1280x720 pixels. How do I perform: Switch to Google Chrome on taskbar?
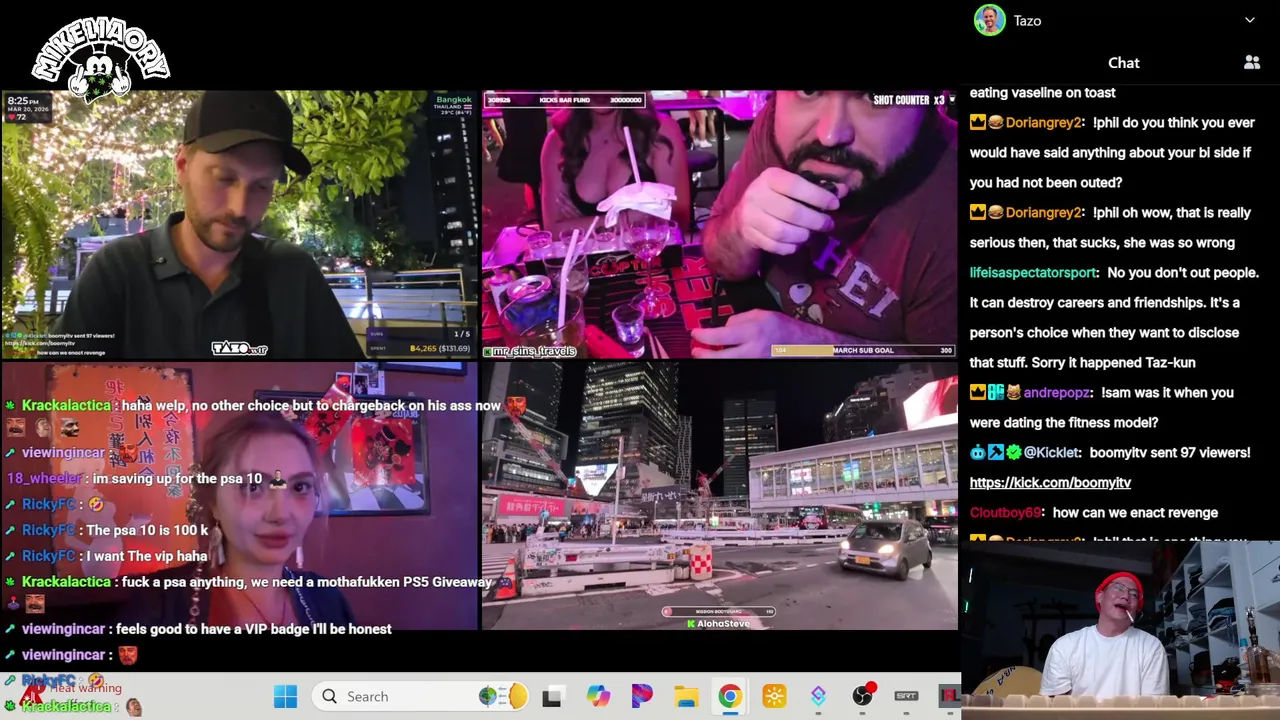730,696
